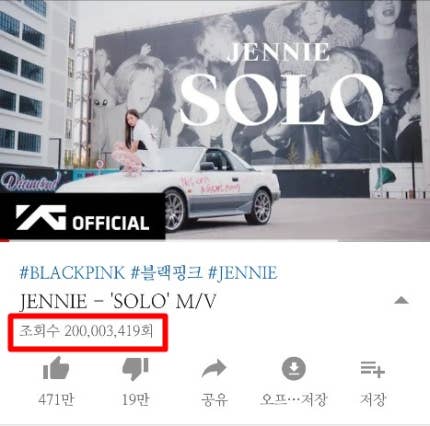Tap the 공유 share label
This screenshot has height=426, width=430.
tap(214, 400)
